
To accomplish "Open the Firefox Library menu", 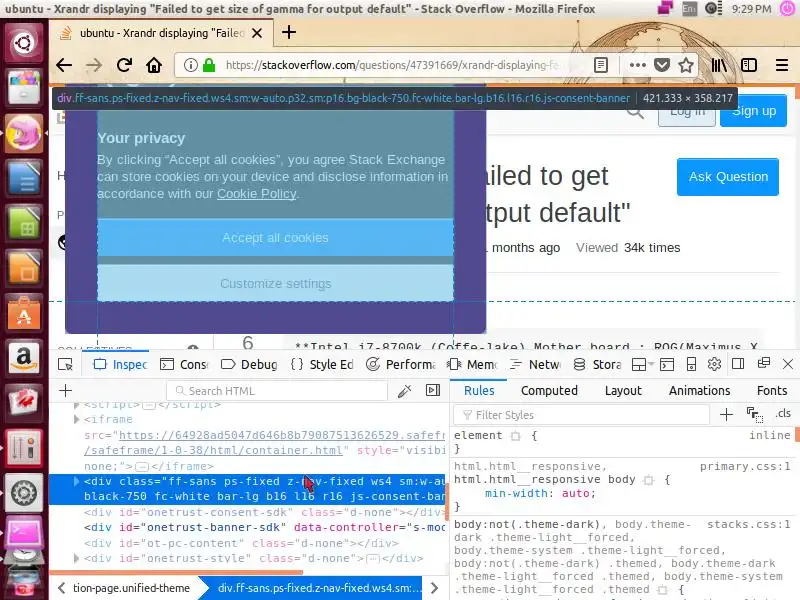I will pos(719,65).
